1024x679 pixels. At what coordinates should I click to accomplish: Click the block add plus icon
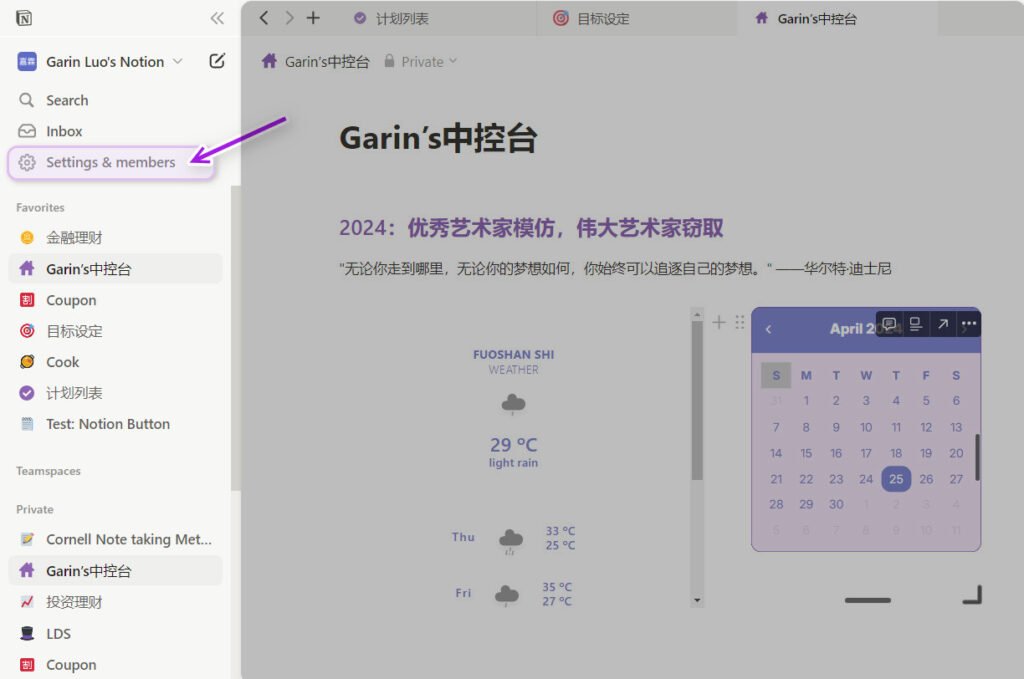719,322
